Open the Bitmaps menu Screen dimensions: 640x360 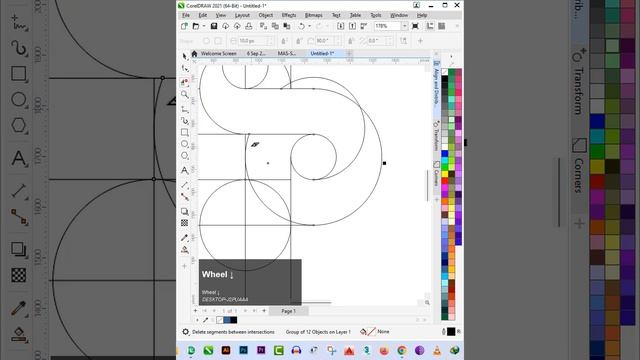[x=313, y=15]
